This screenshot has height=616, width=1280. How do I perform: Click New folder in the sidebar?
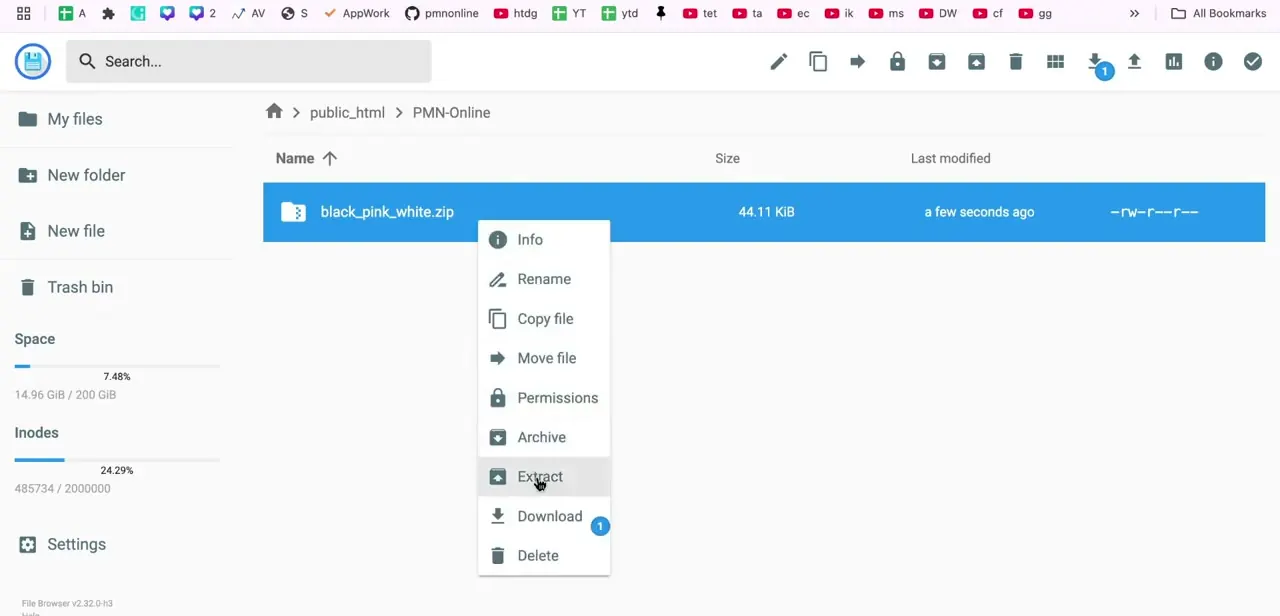[72, 175]
